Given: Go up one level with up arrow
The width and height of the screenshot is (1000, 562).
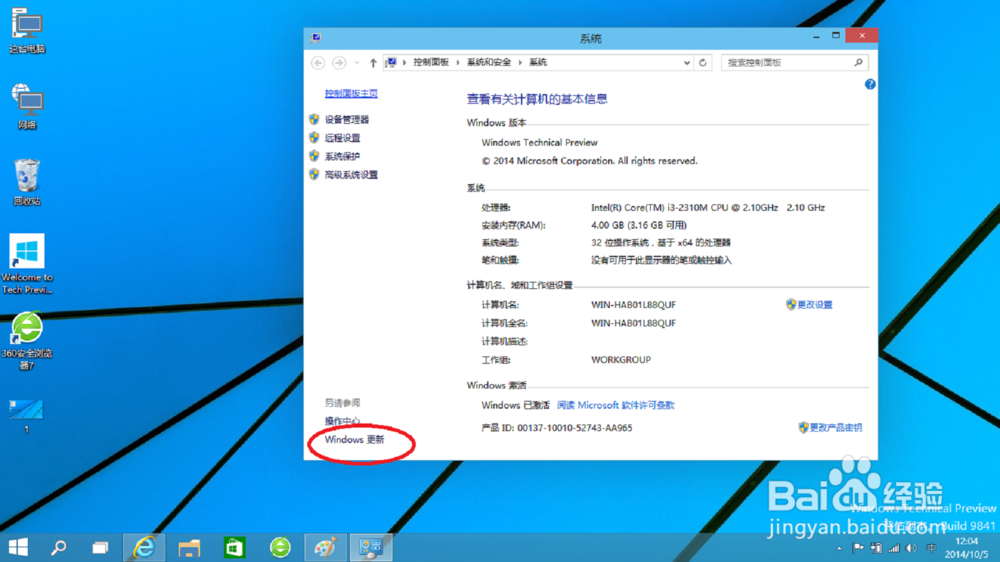Looking at the screenshot, I should tap(373, 63).
